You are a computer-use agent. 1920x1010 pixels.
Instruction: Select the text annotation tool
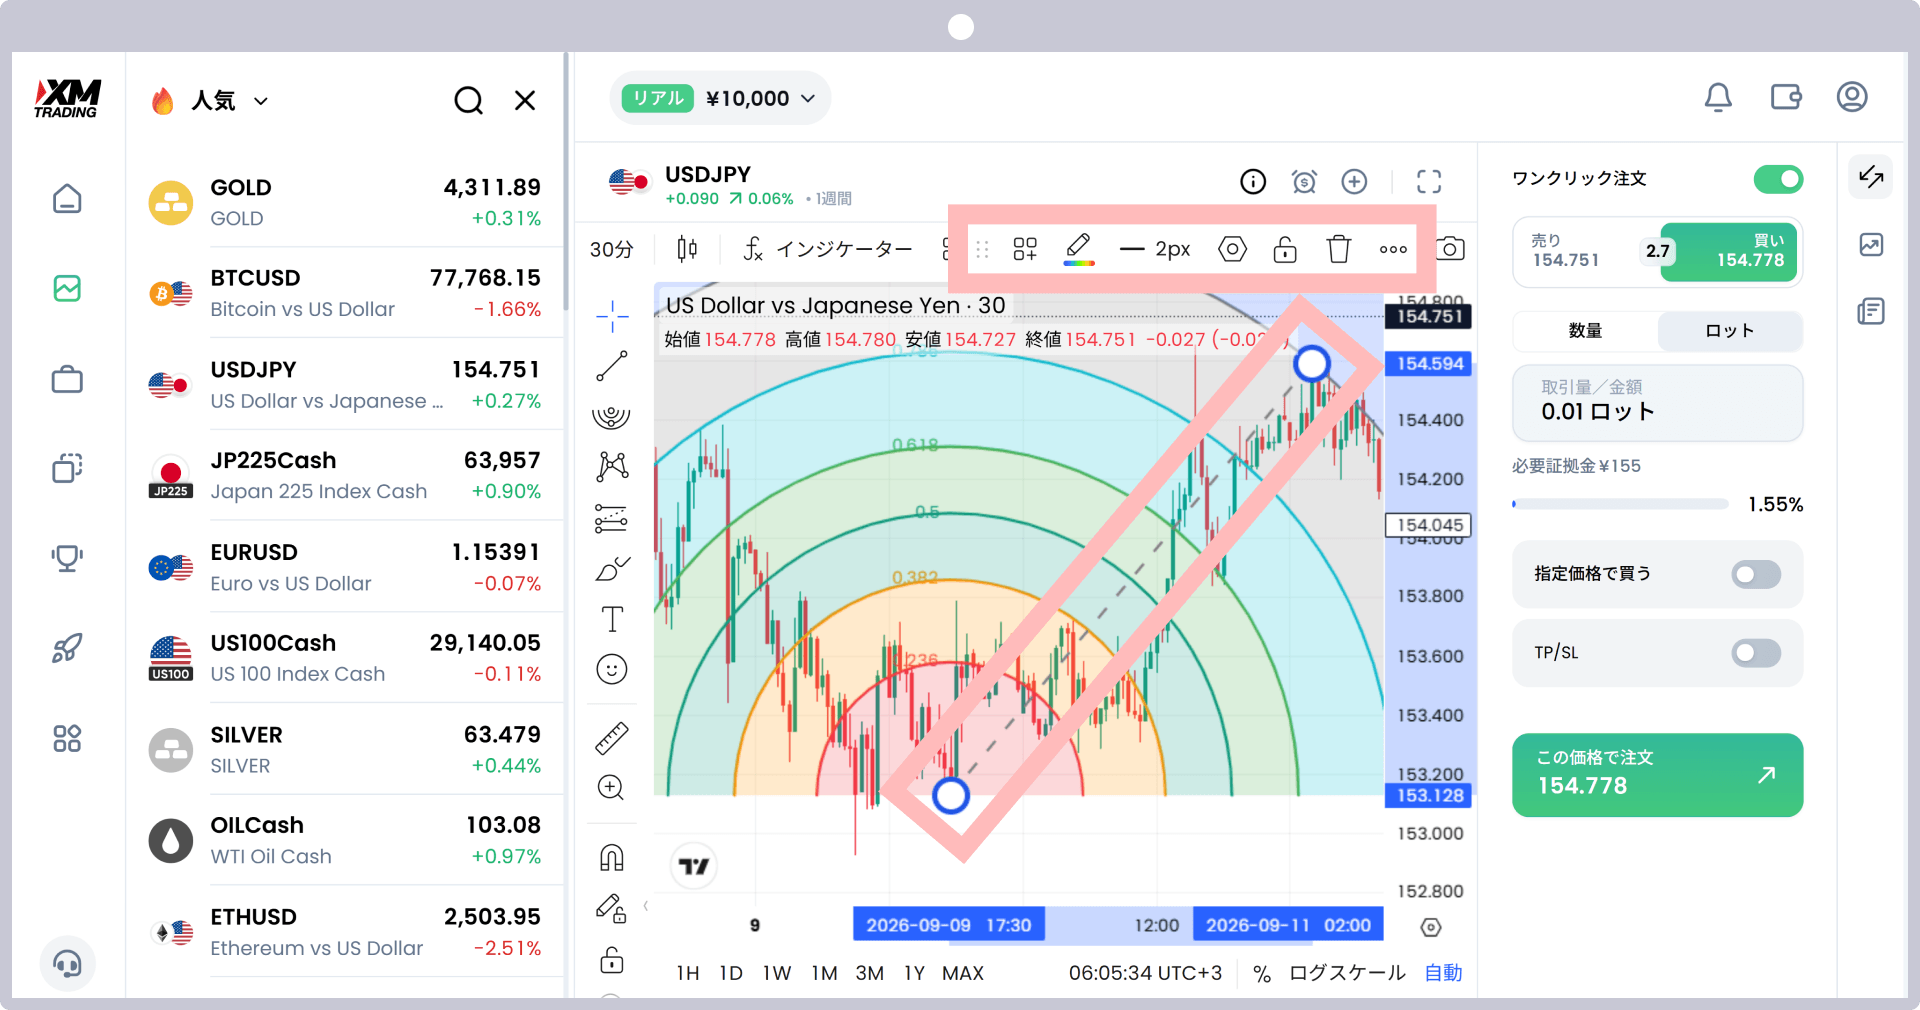click(612, 619)
